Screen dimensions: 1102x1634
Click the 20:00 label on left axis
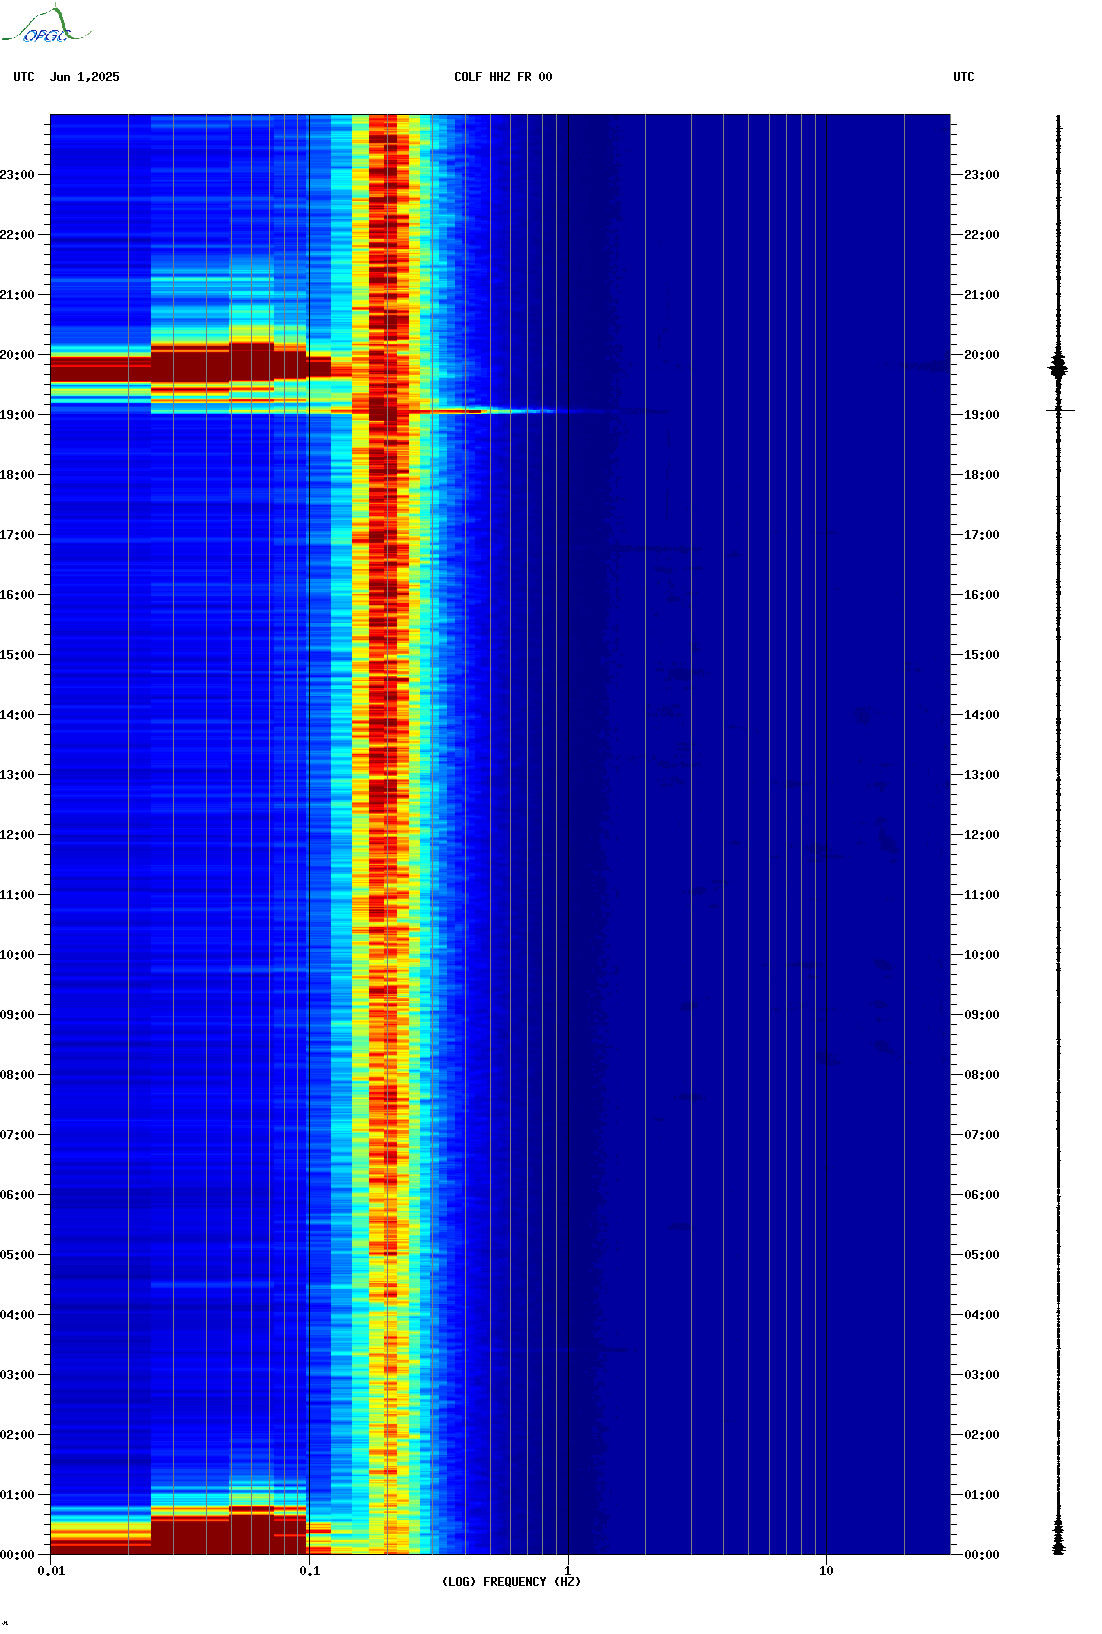pyautogui.click(x=17, y=355)
